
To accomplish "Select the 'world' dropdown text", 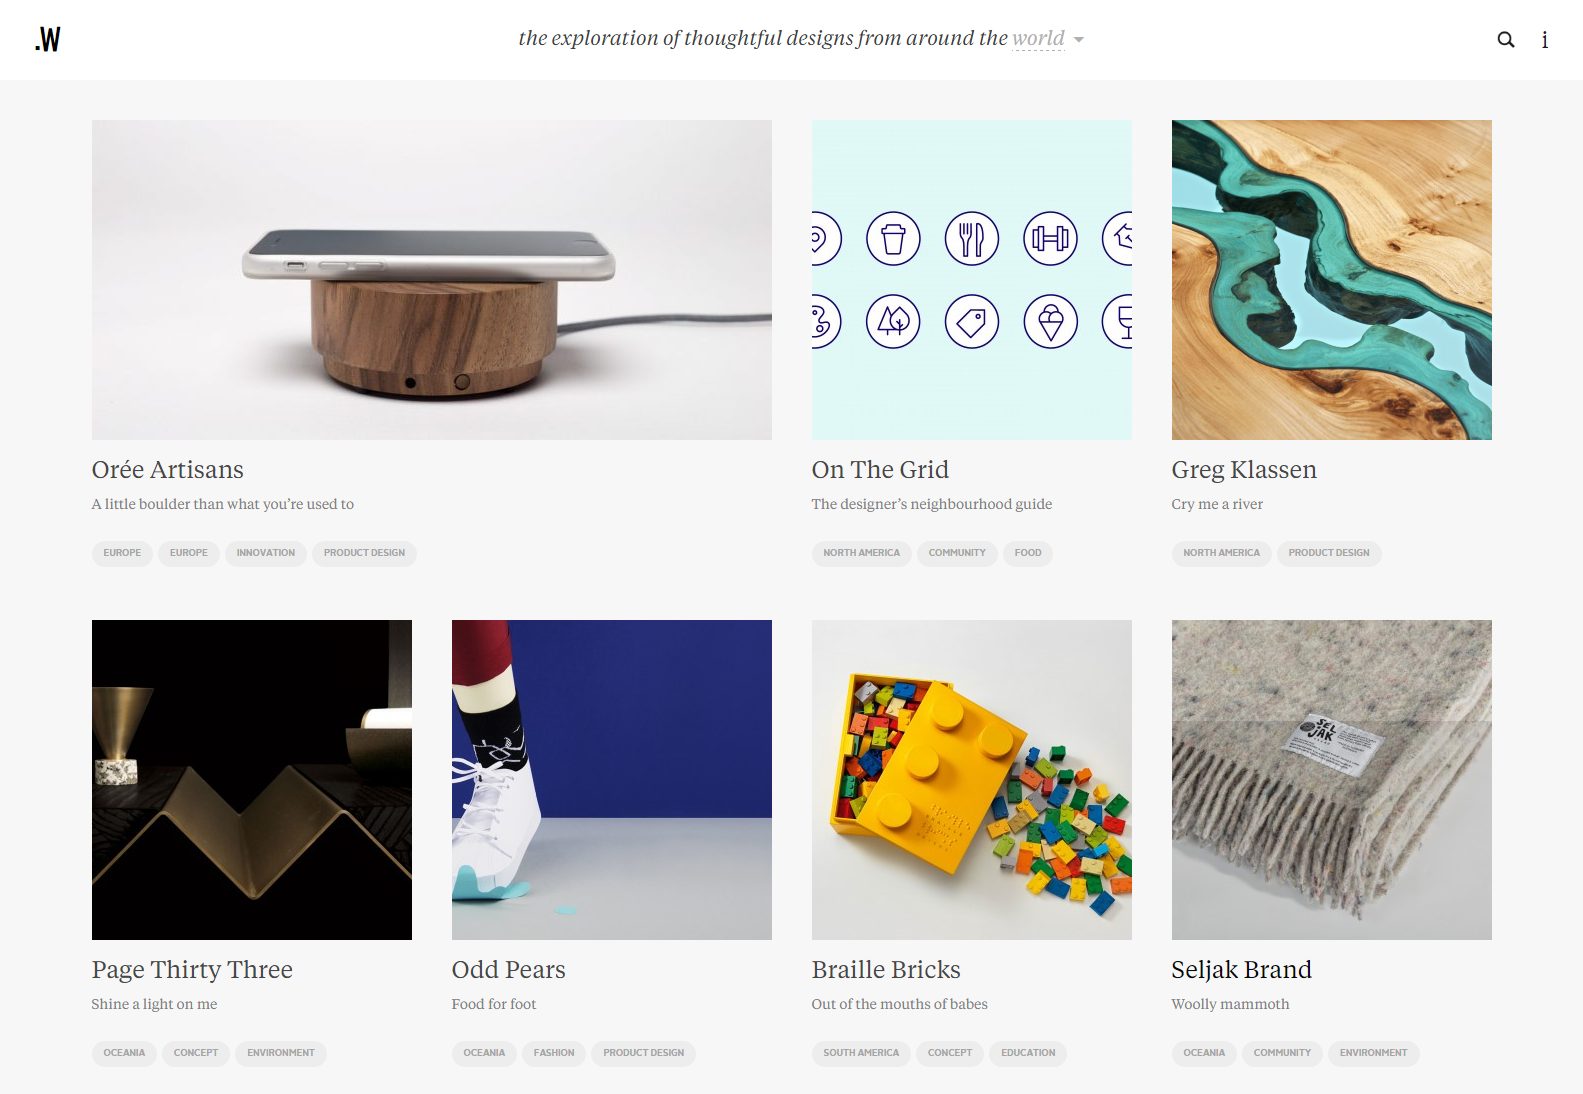I will coord(1038,38).
